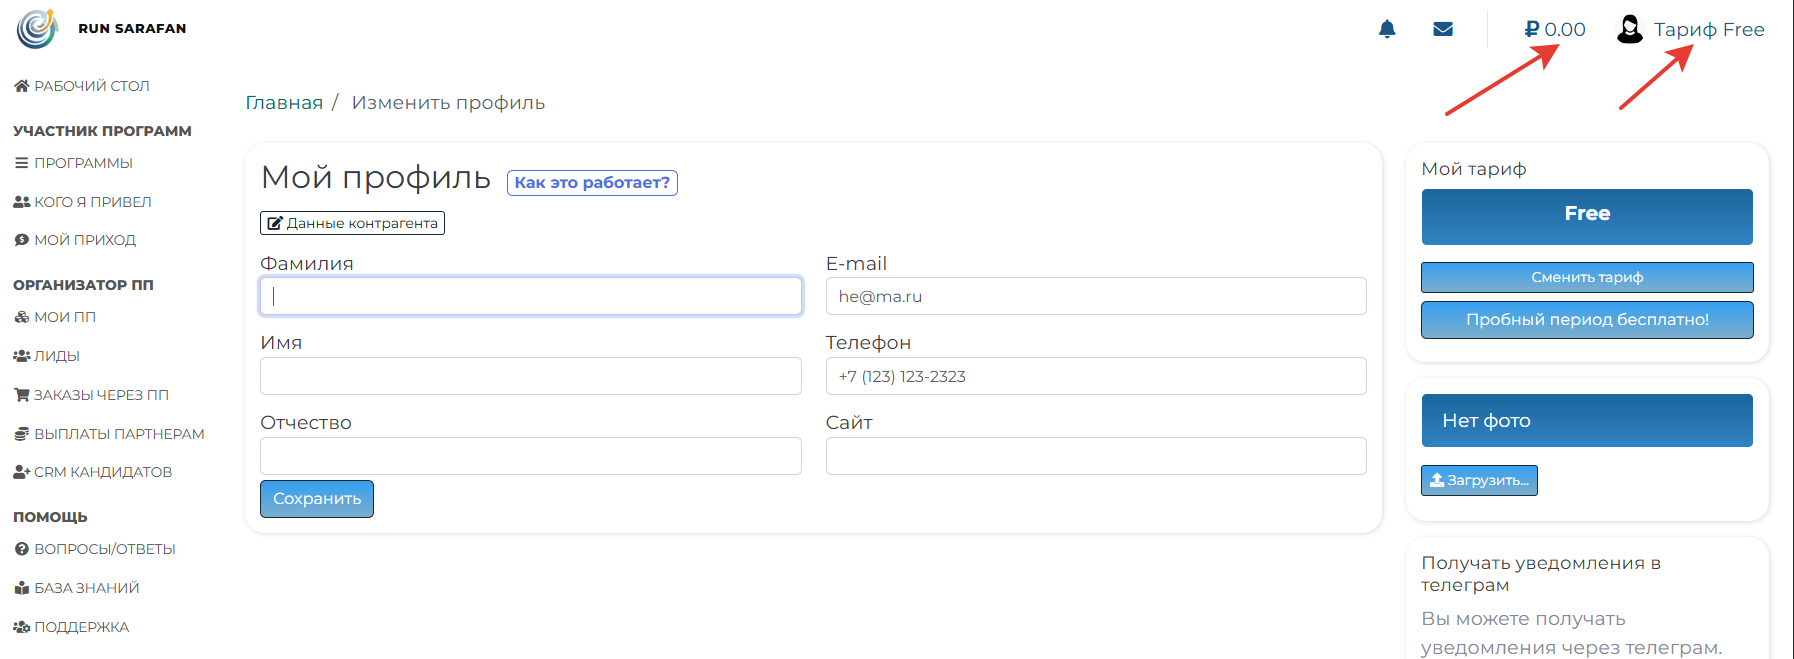
Task: Click the Run Sarafan logo
Action: click(37, 29)
